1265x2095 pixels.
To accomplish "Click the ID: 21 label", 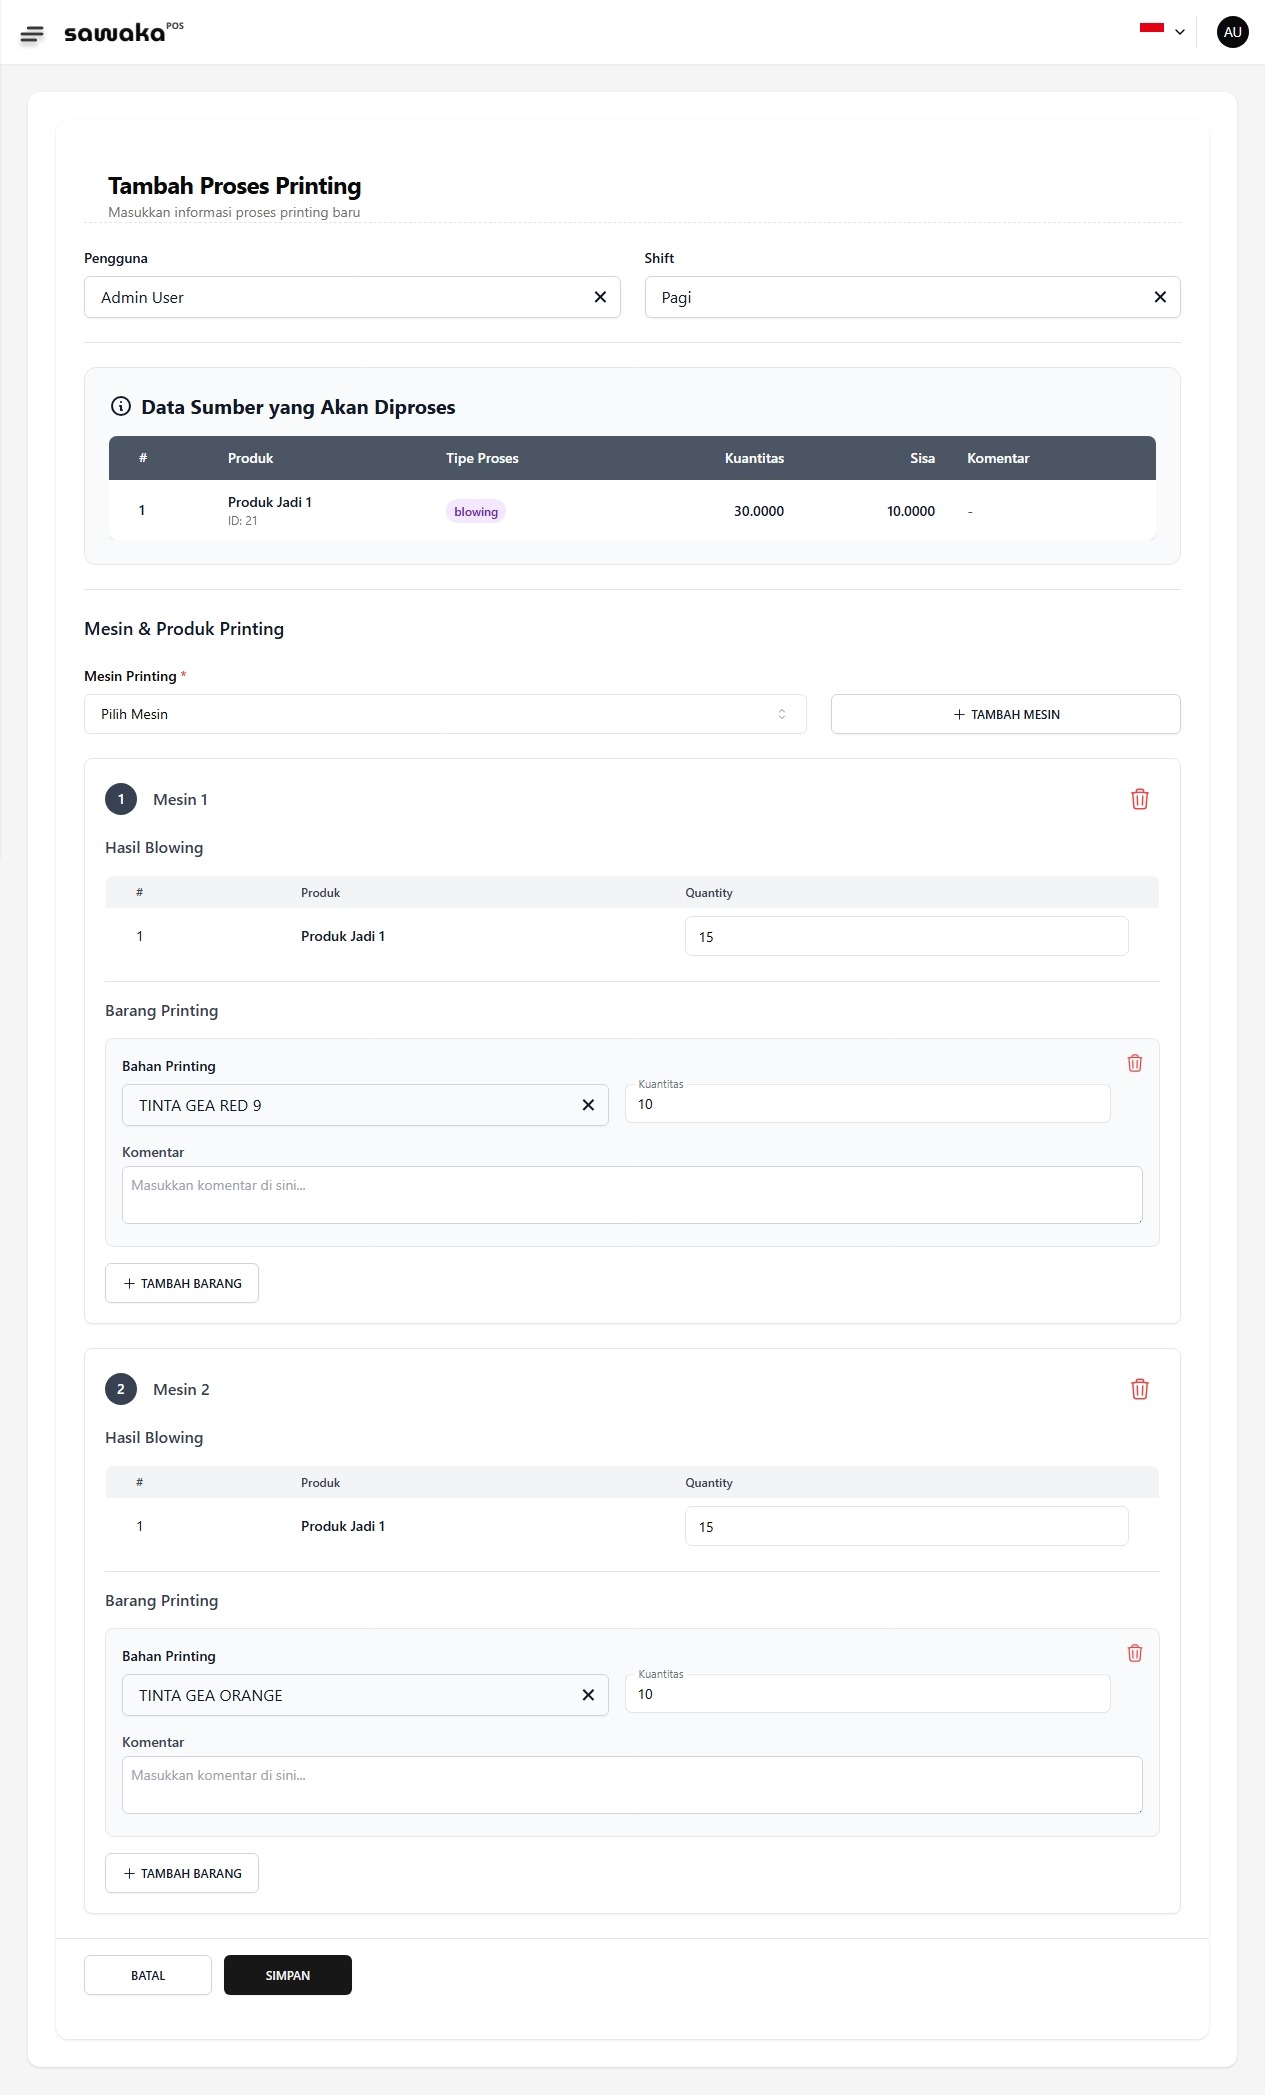I will click(243, 521).
